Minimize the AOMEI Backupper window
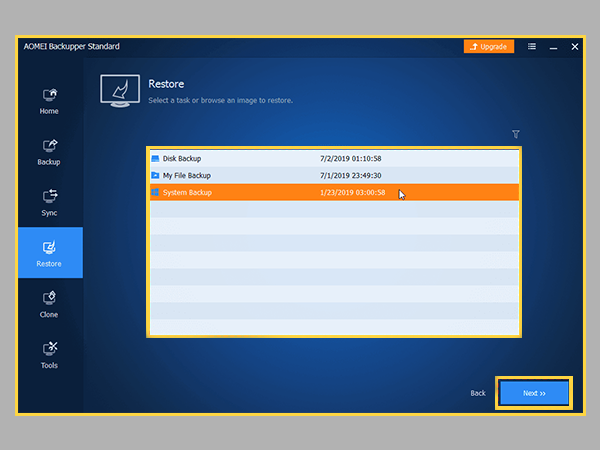This screenshot has width=600, height=450. 553,47
